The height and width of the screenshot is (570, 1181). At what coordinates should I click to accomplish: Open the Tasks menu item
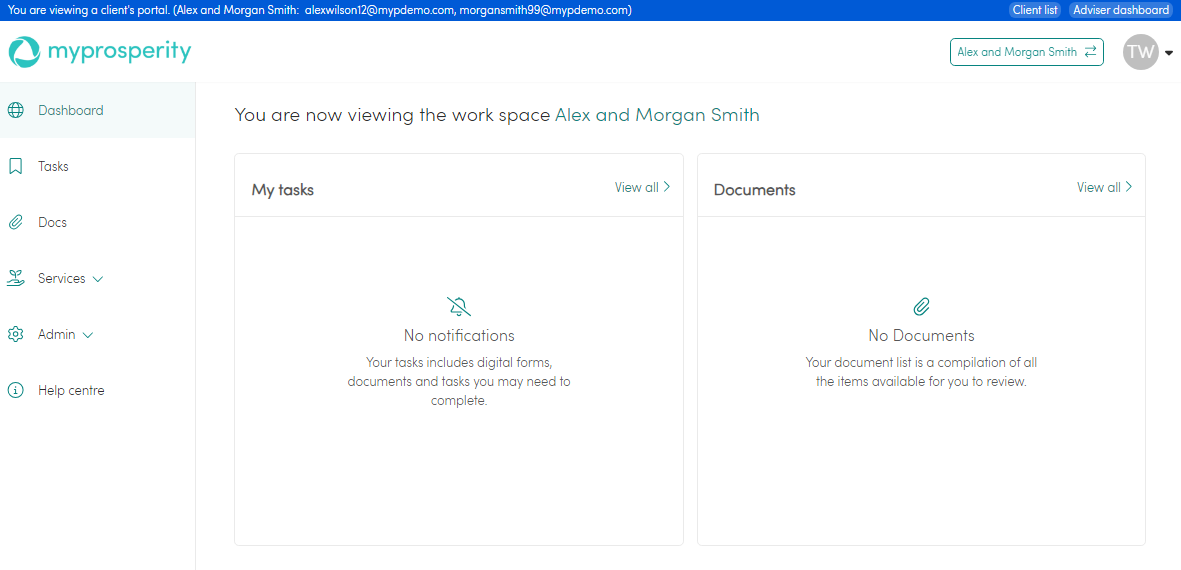53,166
